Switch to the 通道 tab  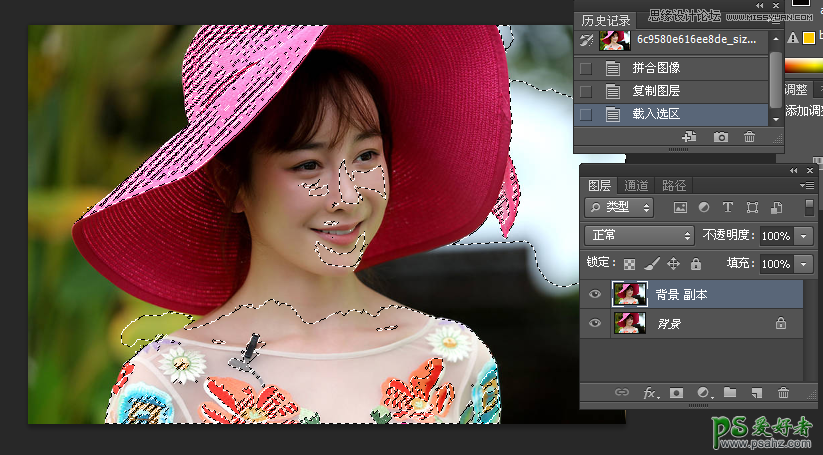point(636,185)
